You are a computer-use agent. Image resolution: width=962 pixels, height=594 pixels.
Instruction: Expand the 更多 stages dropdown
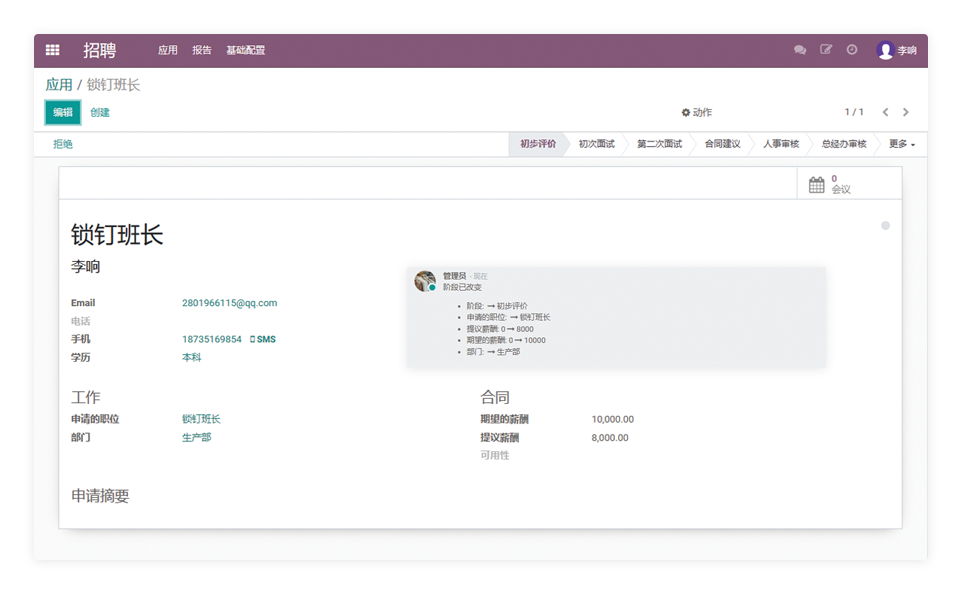click(x=901, y=144)
